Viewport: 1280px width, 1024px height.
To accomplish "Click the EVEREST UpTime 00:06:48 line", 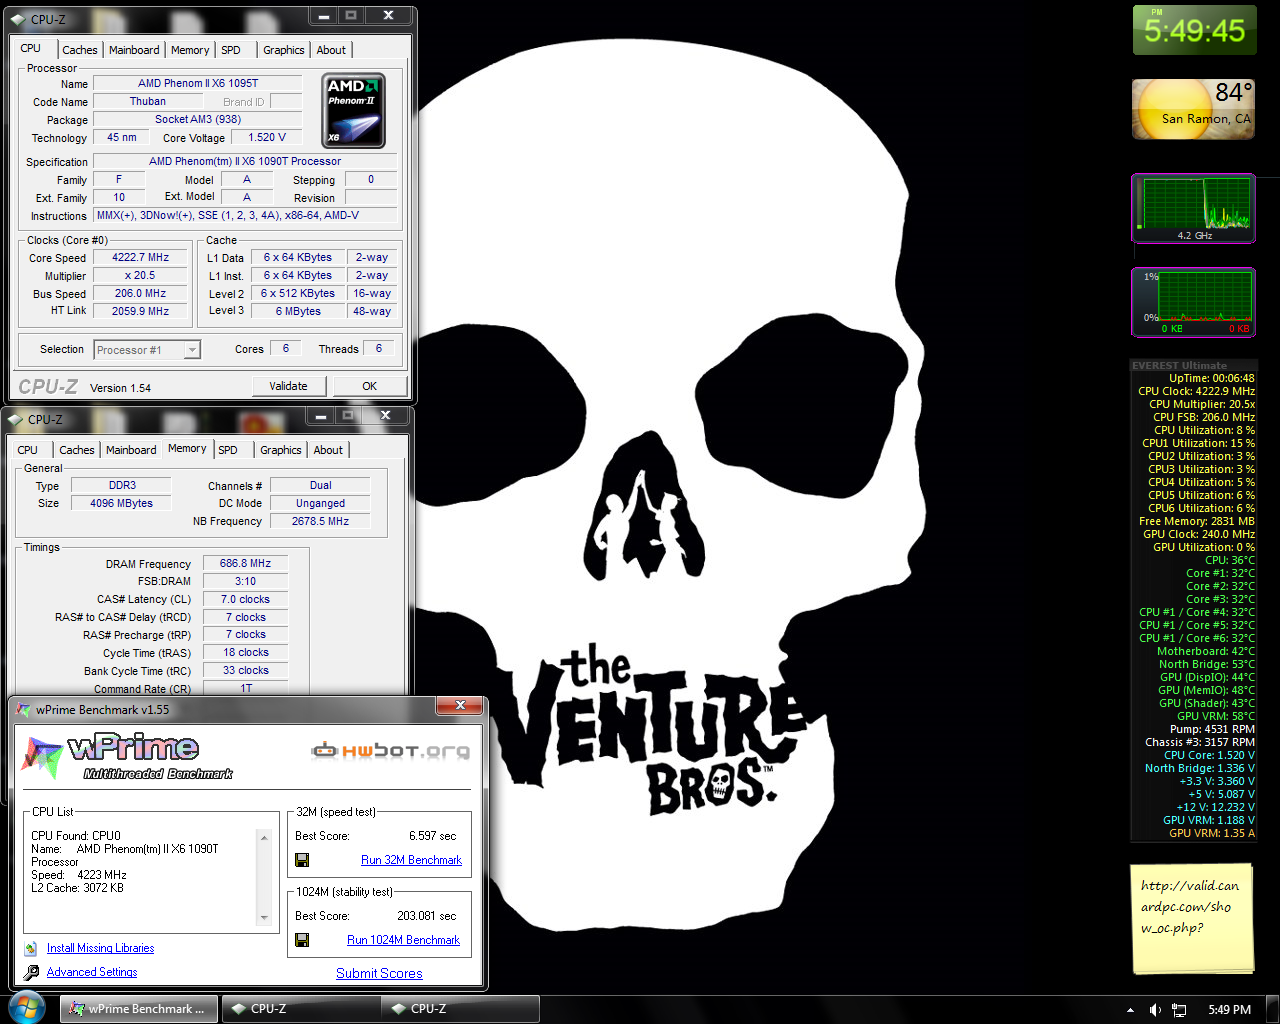I will pyautogui.click(x=1211, y=378).
